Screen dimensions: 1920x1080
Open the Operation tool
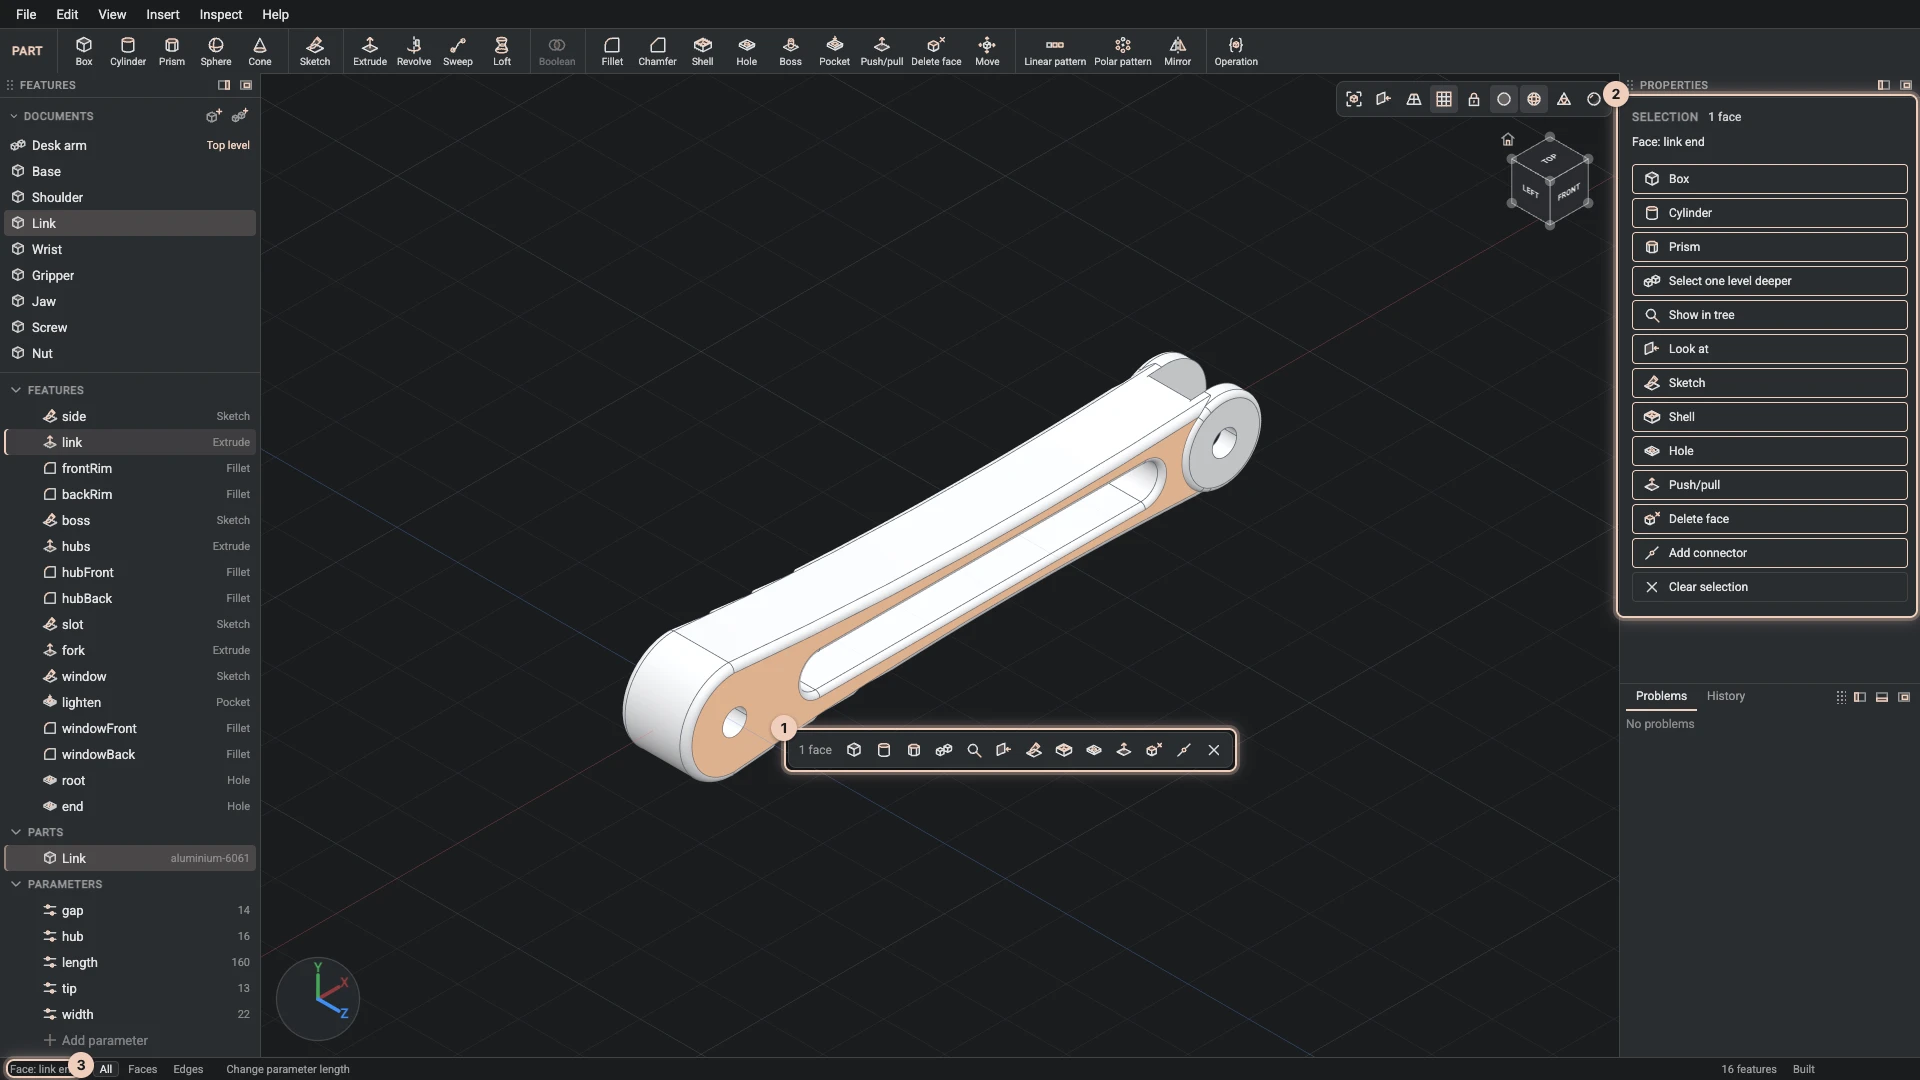[x=1236, y=51]
